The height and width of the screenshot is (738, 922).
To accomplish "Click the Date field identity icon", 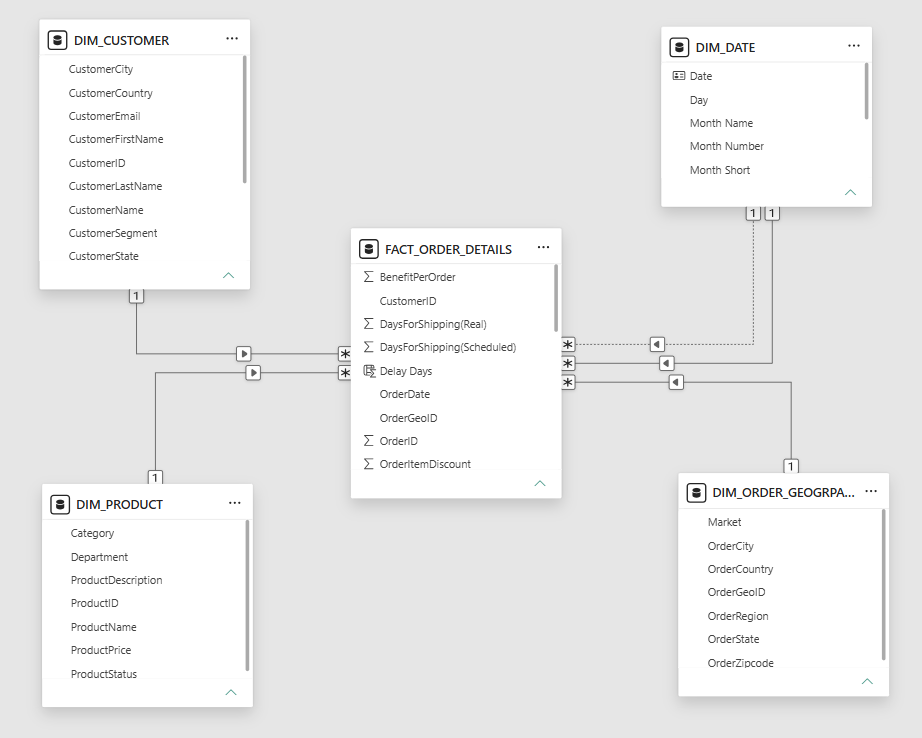I will pos(679,76).
